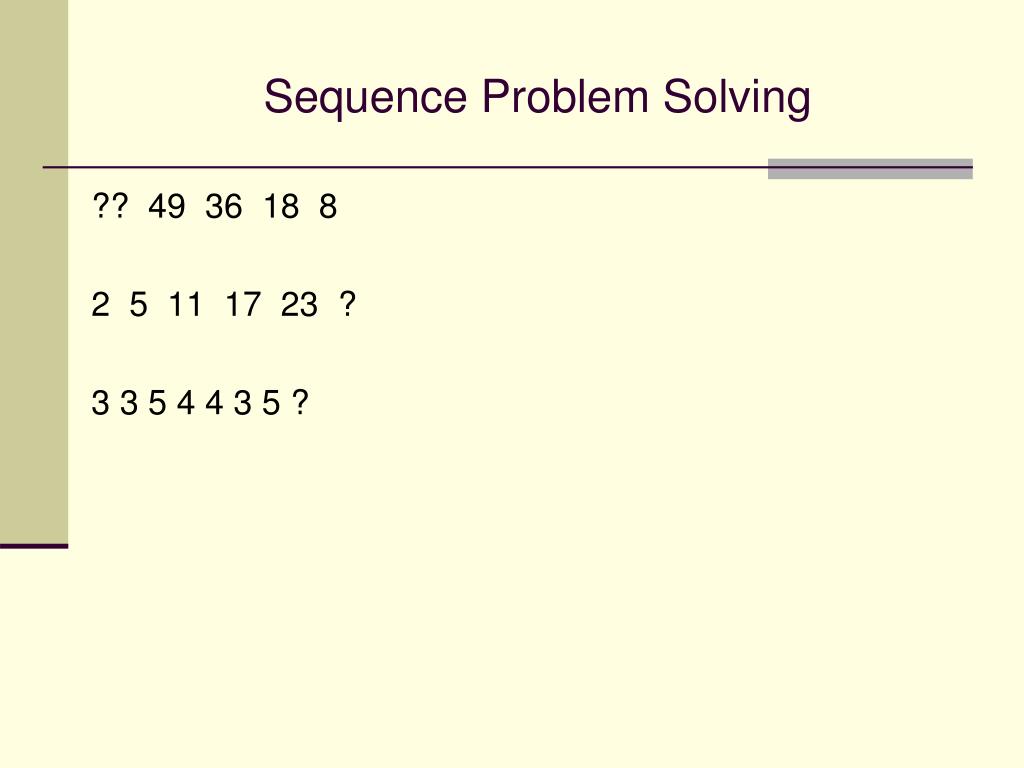This screenshot has height=768, width=1024.
Task: Click the Sequence Problem Solving title
Action: click(537, 98)
